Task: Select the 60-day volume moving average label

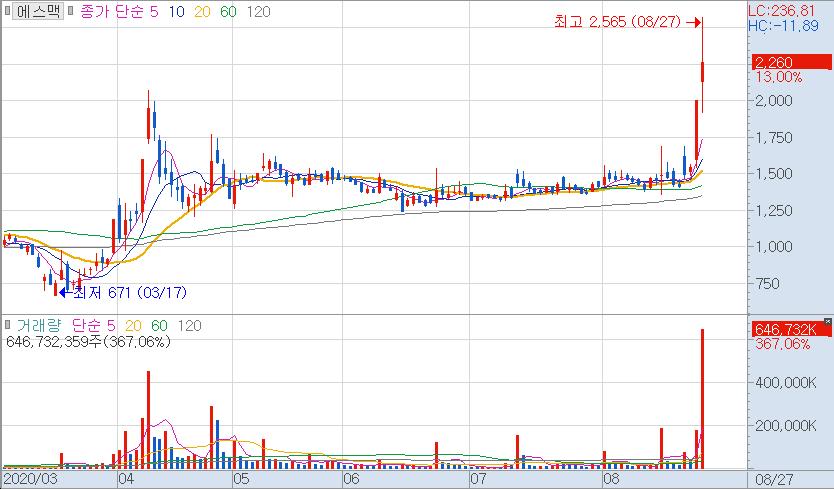Action: point(160,325)
